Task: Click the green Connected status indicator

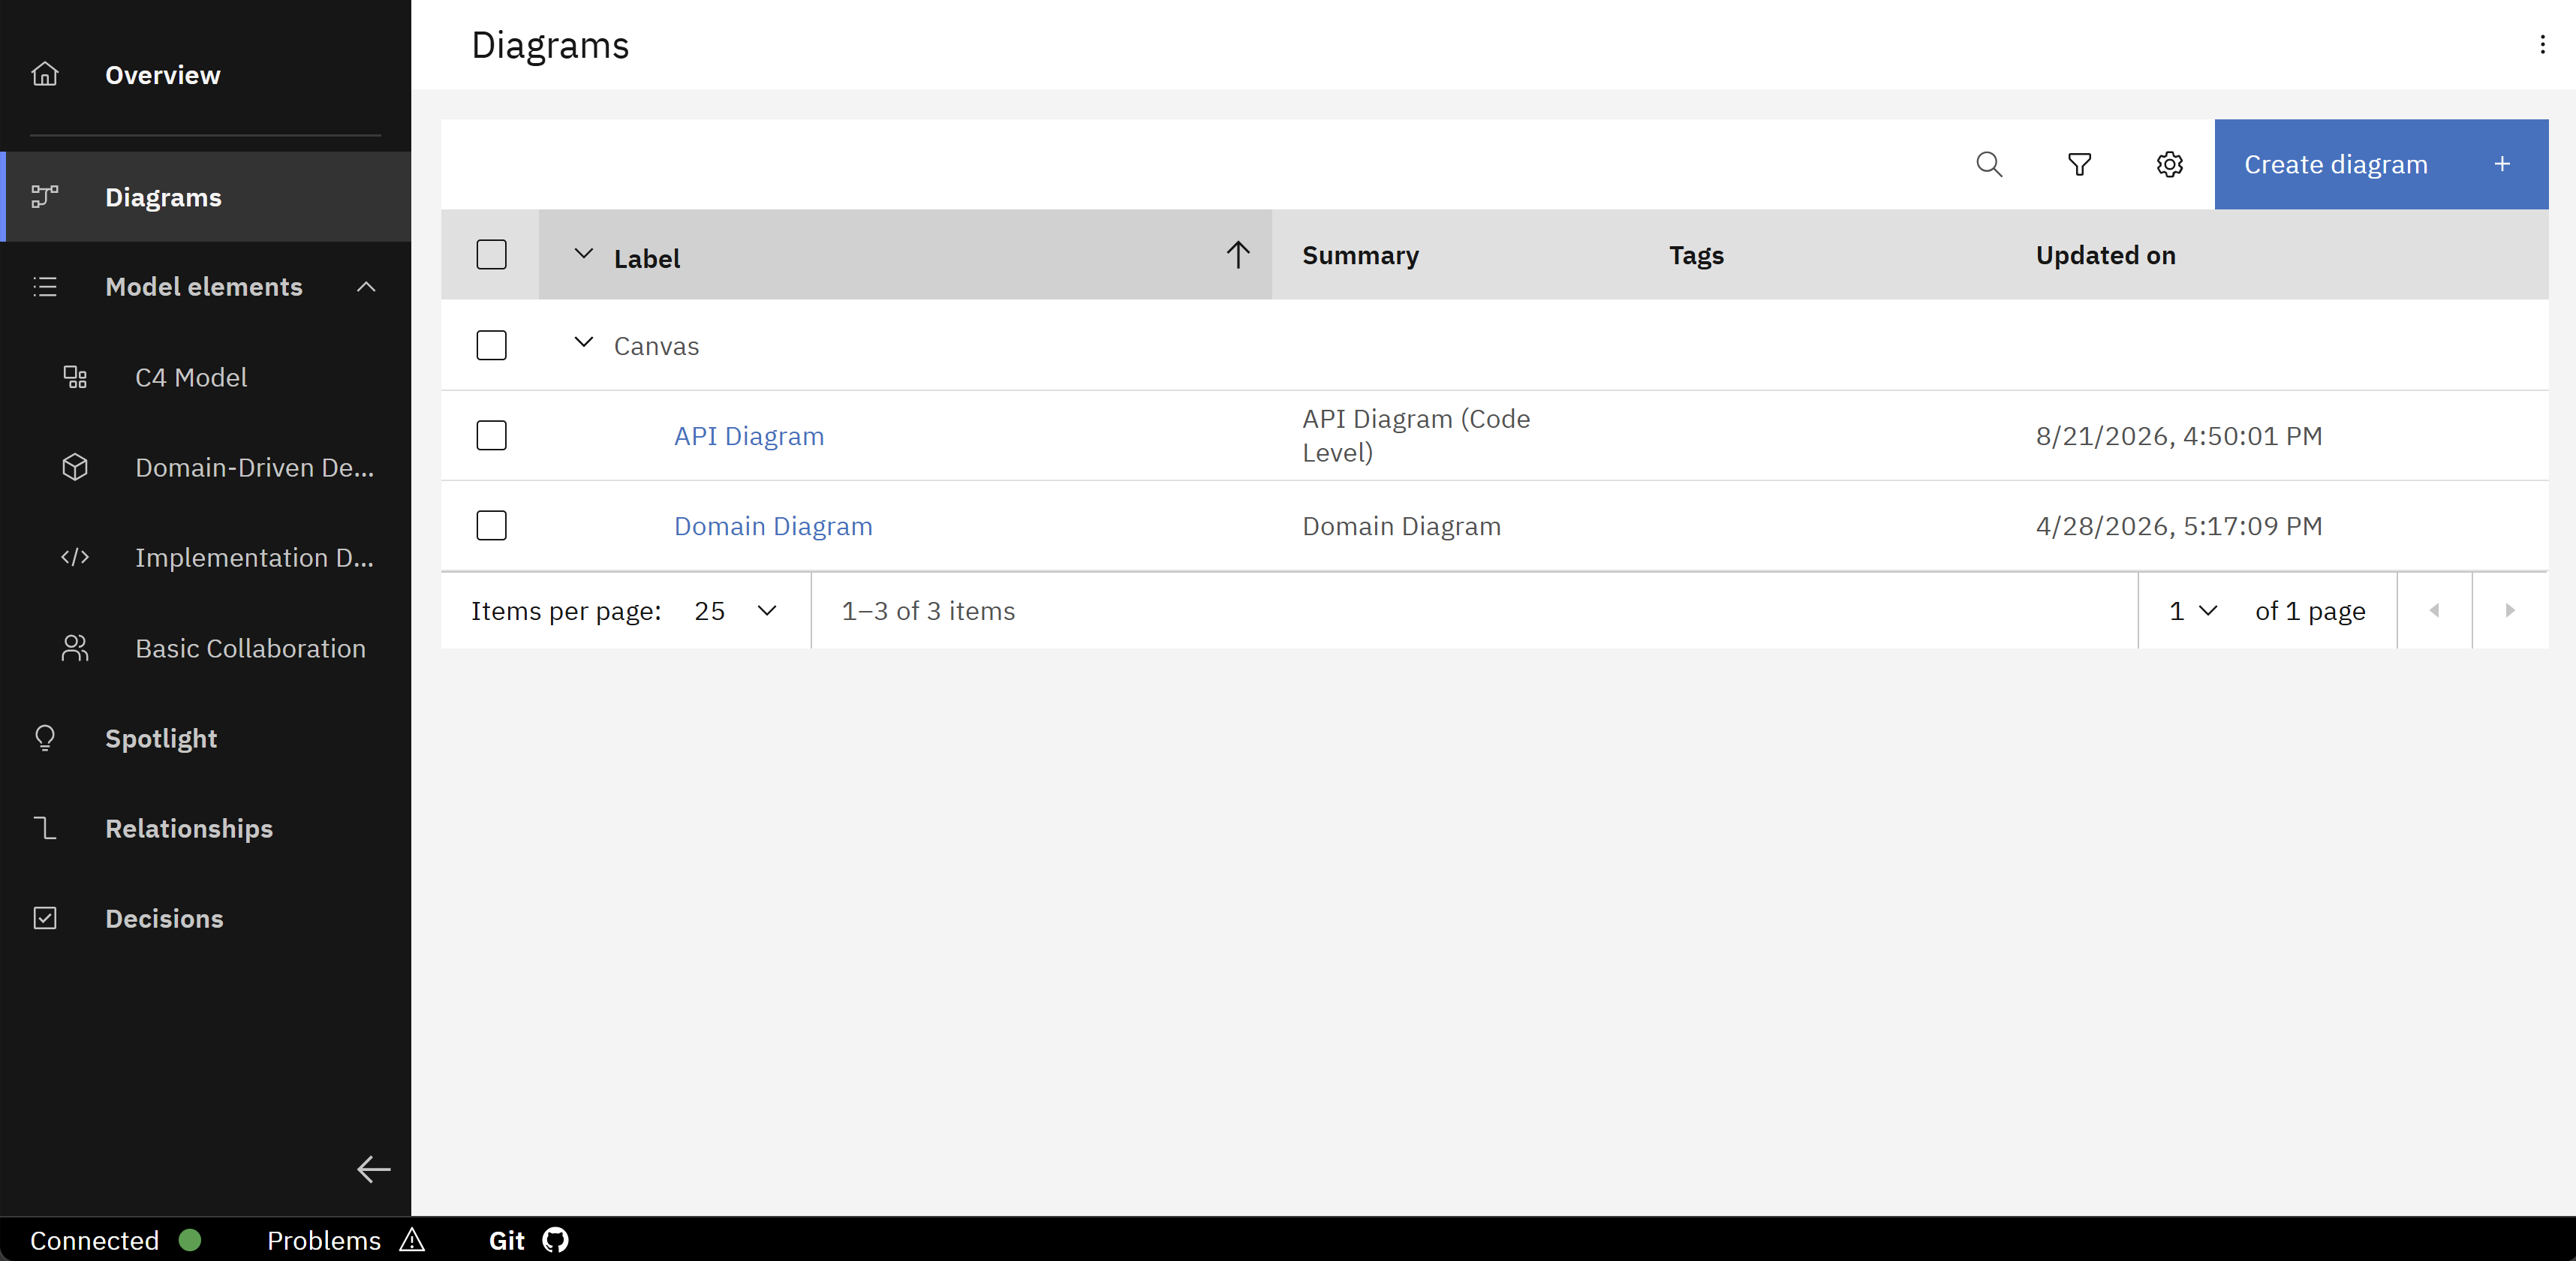Action: click(x=190, y=1240)
